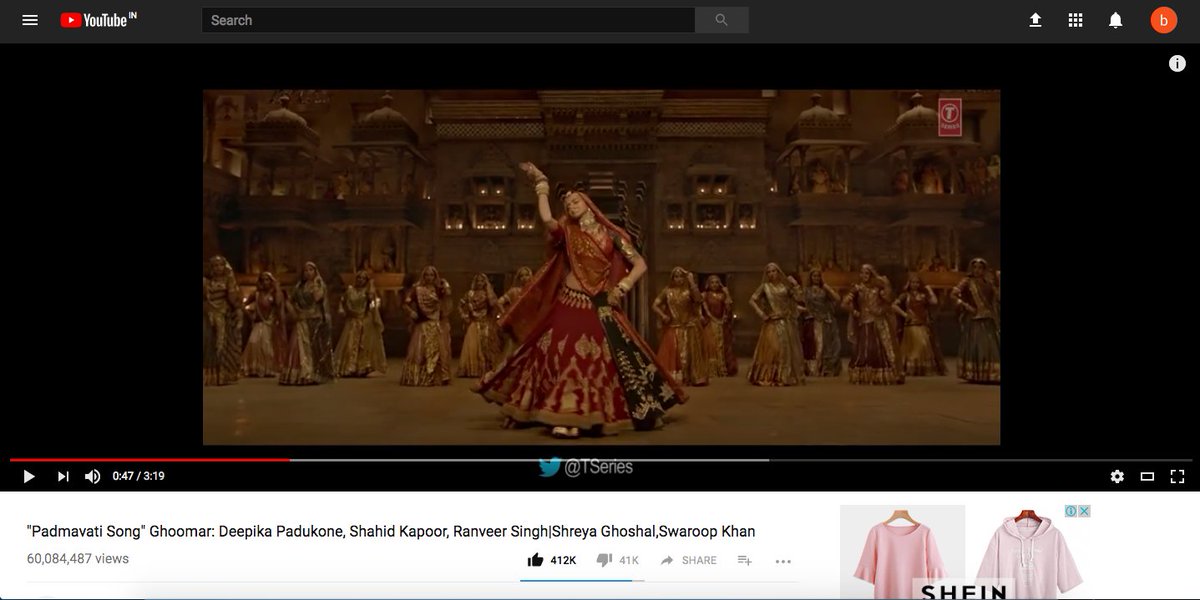1200x600 pixels.
Task: Click the video title text
Action: [391, 532]
